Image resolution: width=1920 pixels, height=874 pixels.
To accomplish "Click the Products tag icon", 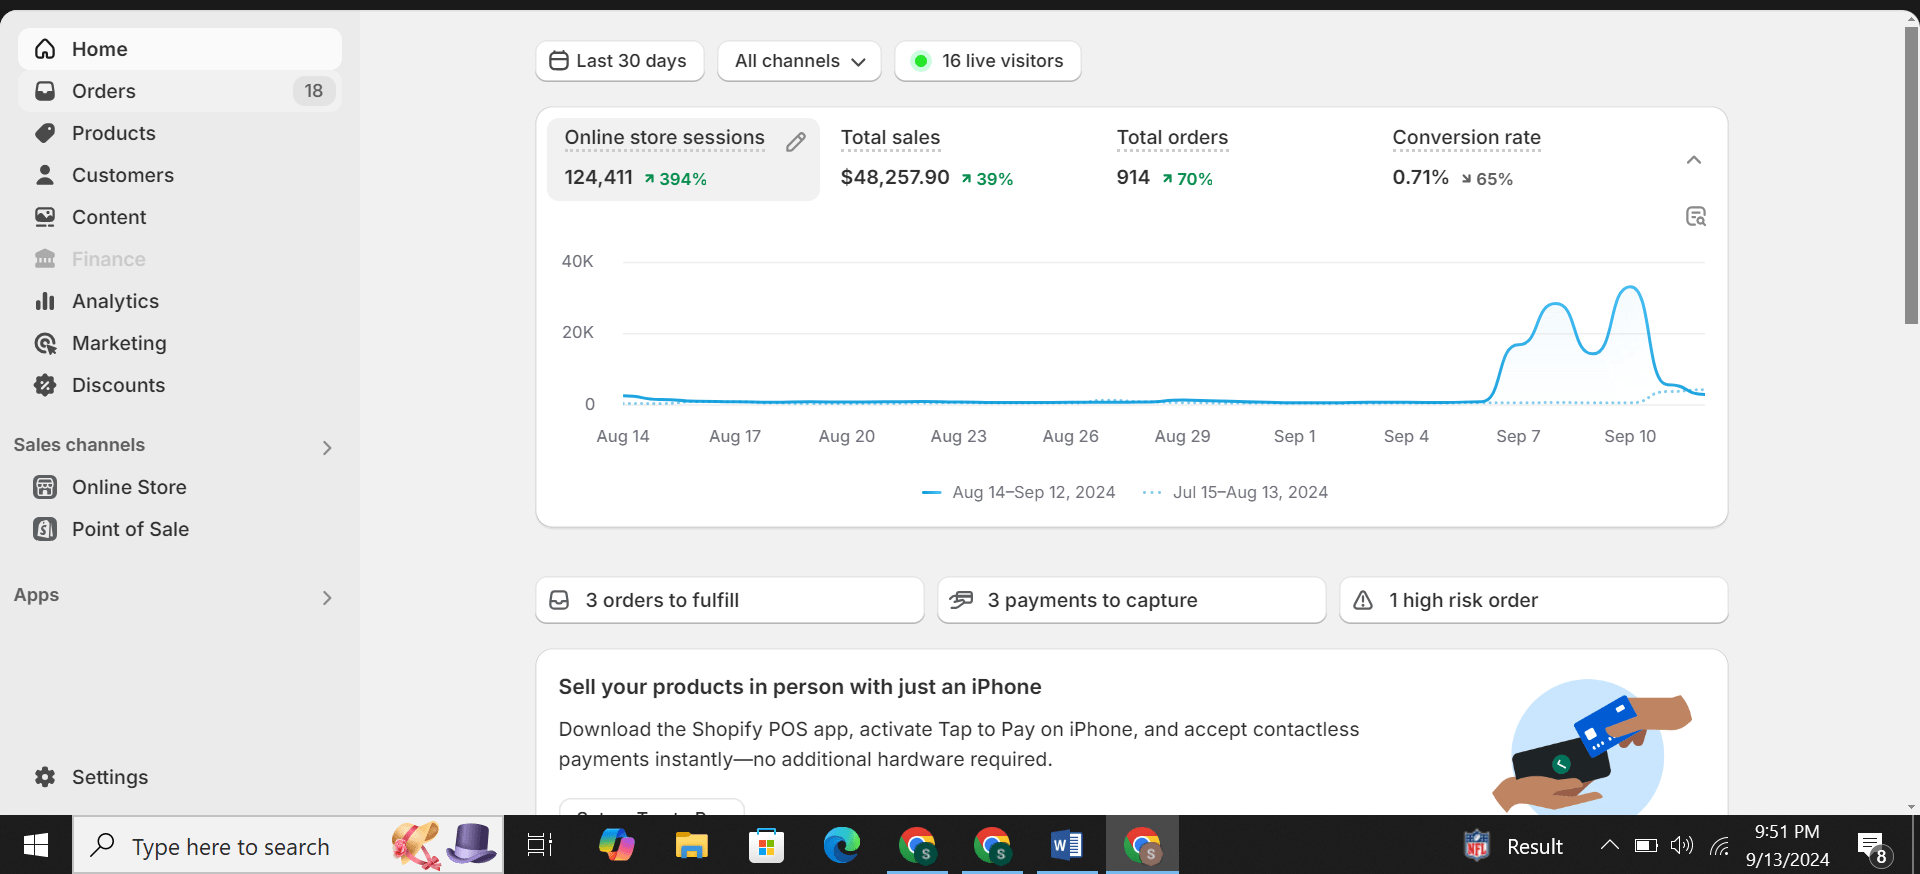I will (x=45, y=133).
